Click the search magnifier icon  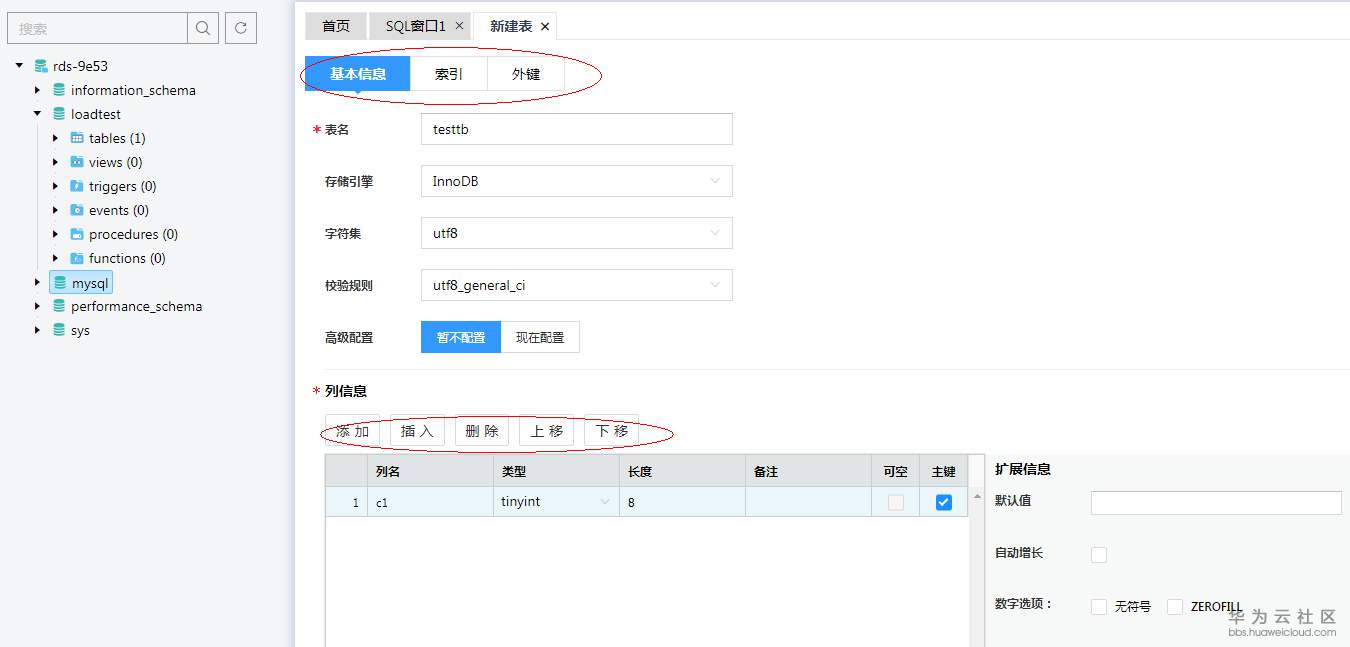(203, 28)
